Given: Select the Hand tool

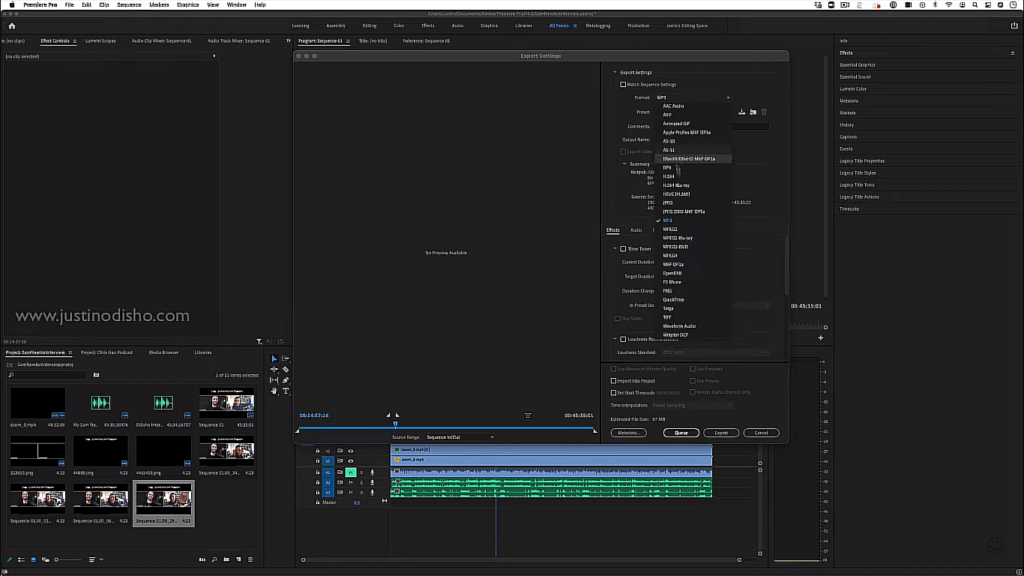Looking at the screenshot, I should (x=274, y=391).
